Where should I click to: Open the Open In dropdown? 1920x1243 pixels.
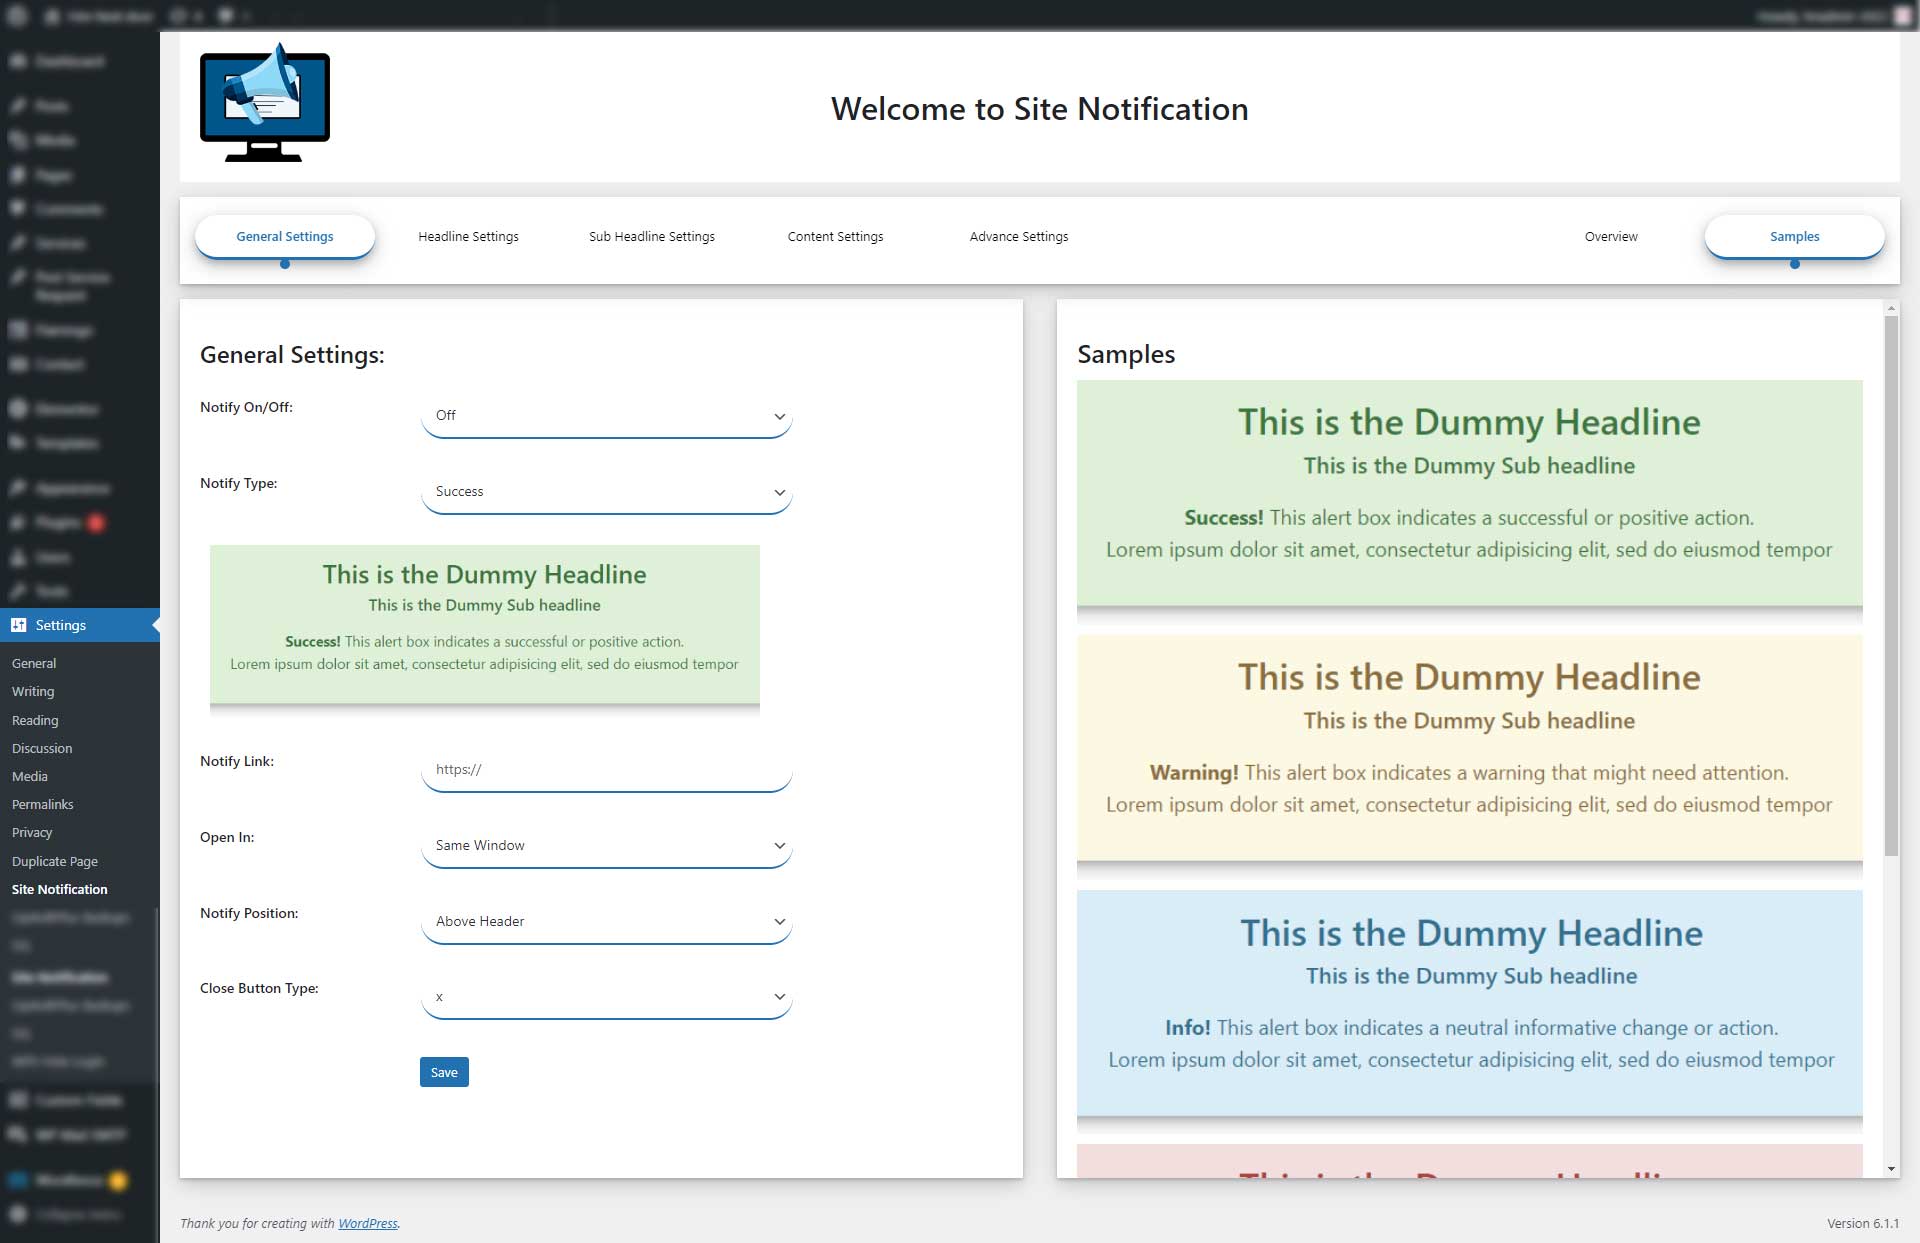[606, 846]
